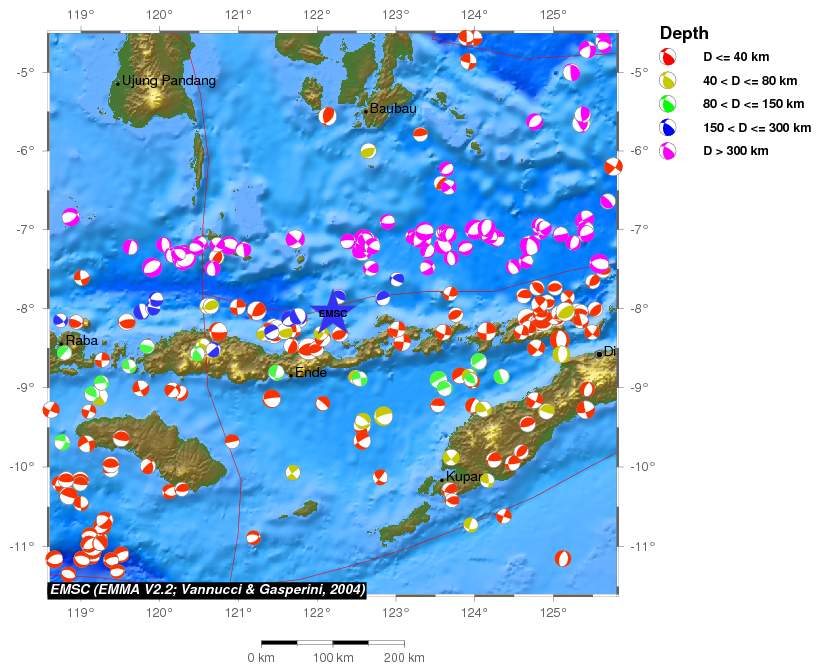Select the "Ende" city label
Viewport: 821px width, 672px height.
pyautogui.click(x=311, y=372)
